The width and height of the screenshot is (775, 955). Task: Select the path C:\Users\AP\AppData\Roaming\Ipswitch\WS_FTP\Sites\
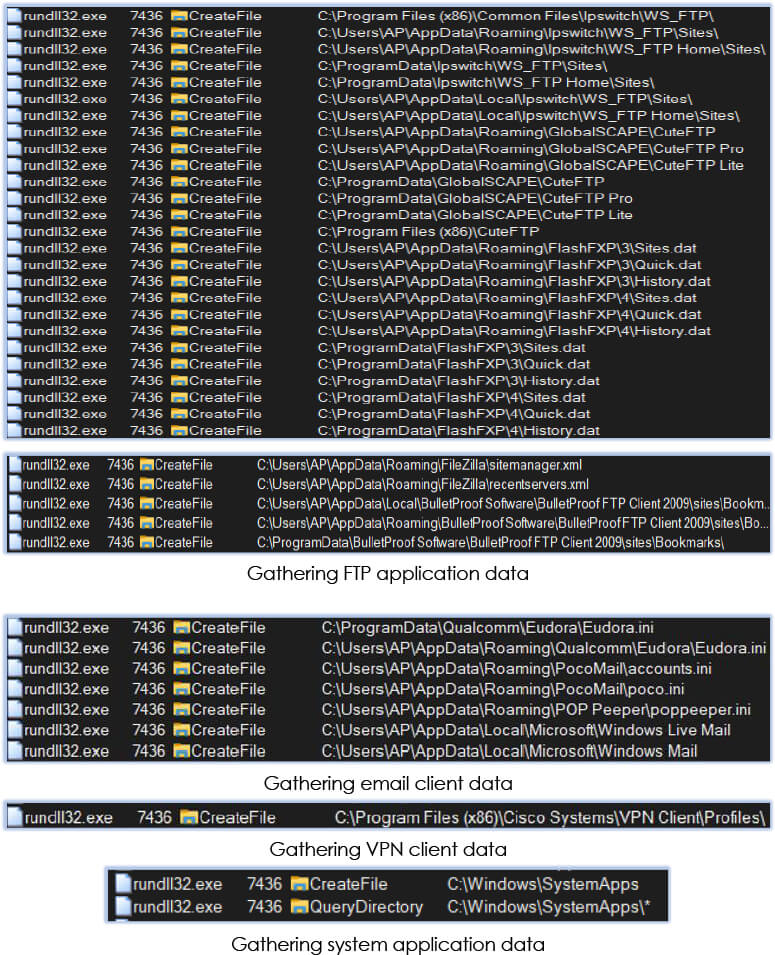518,33
